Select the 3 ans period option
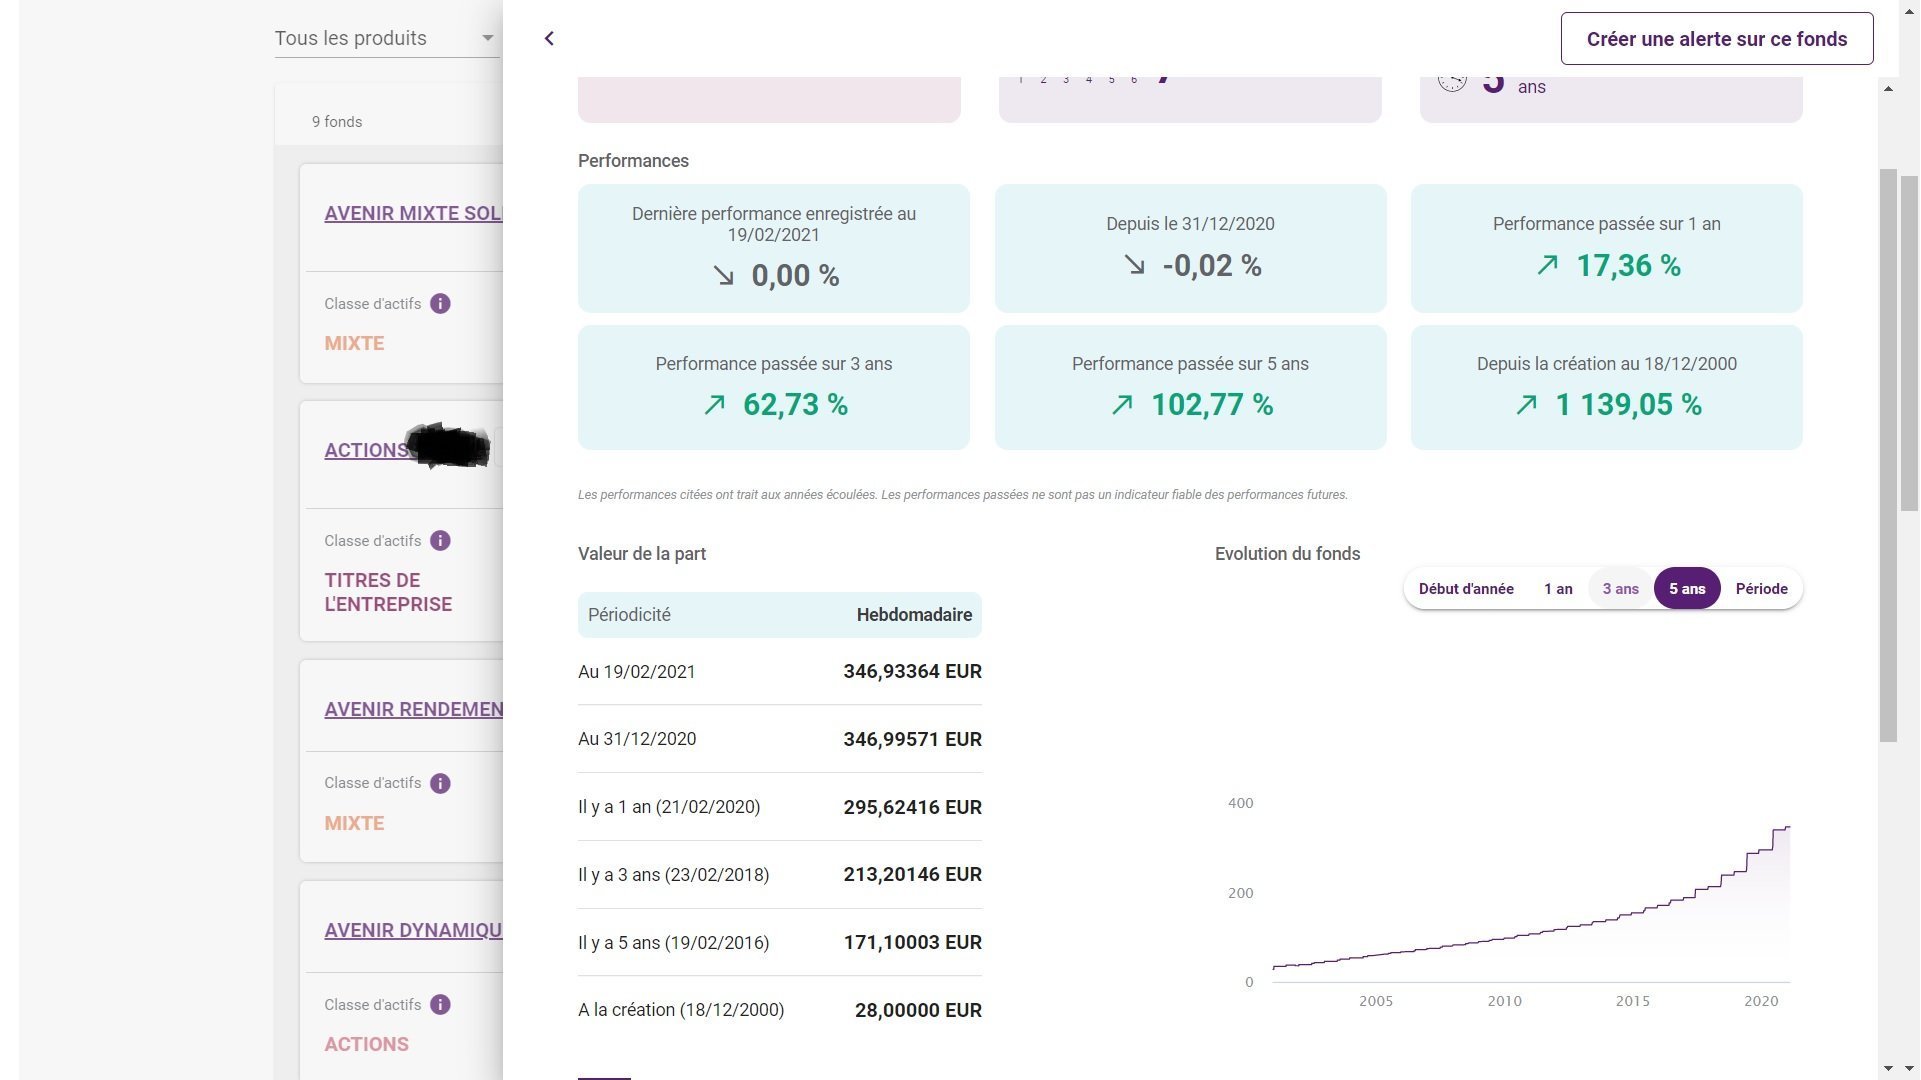The width and height of the screenshot is (1921, 1080). point(1620,589)
